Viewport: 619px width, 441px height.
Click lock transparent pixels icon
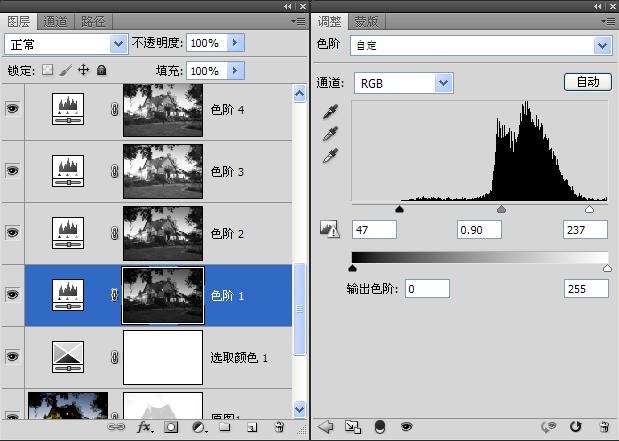47,70
